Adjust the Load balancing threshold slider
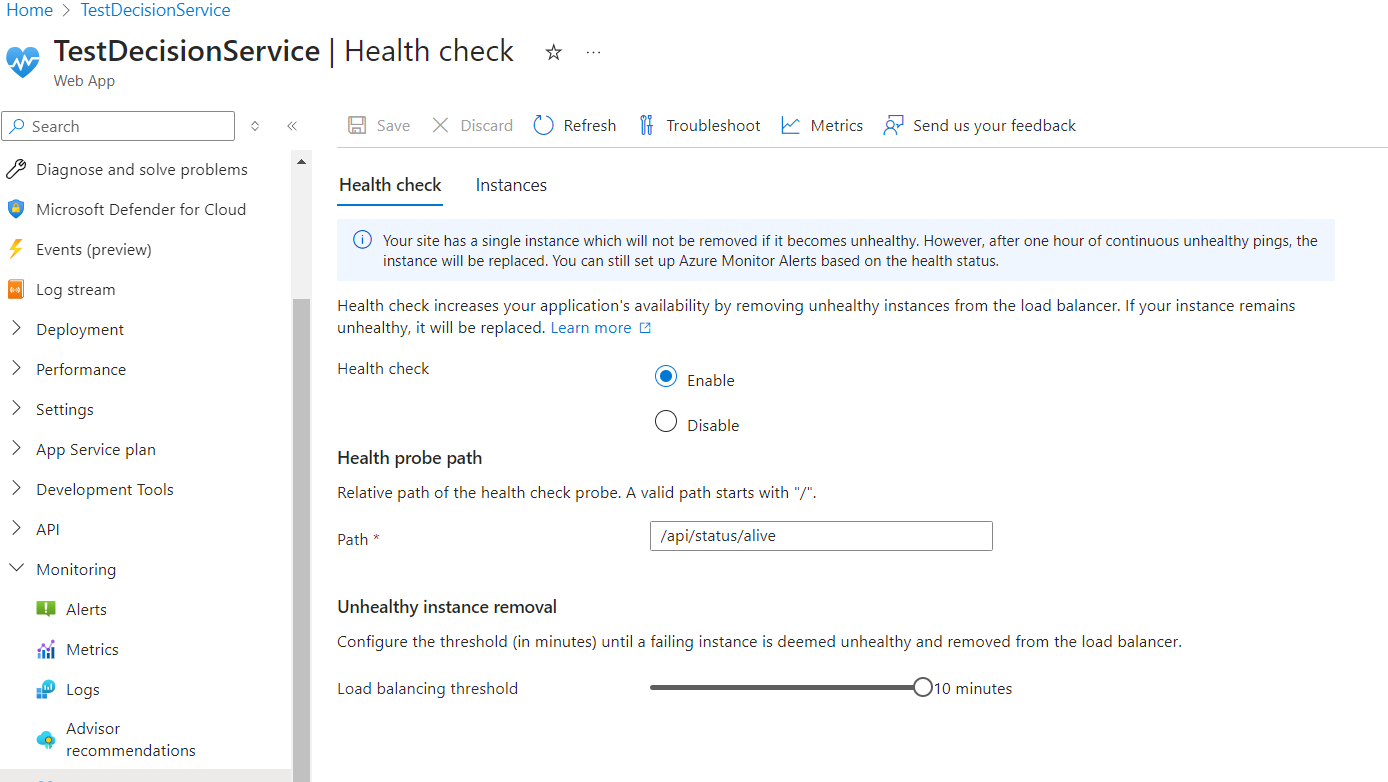Image resolution: width=1388 pixels, height=782 pixels. (x=923, y=687)
